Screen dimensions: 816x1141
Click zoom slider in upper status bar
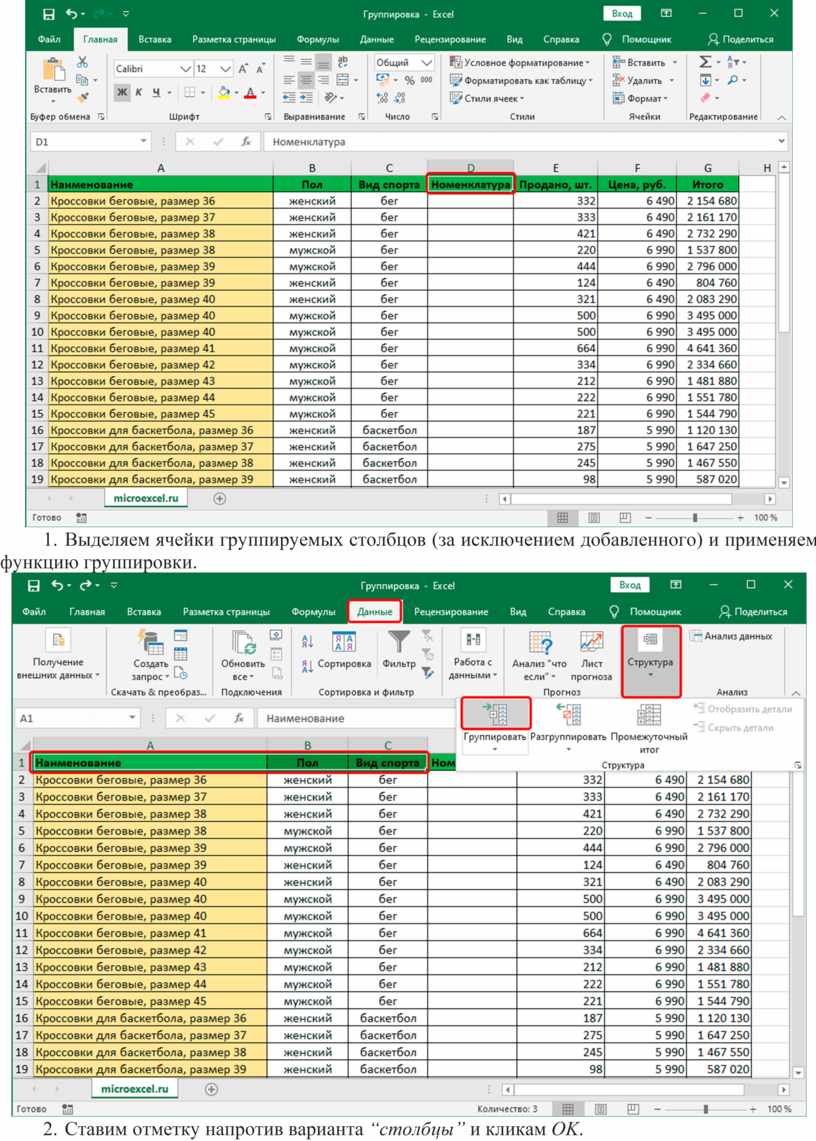tap(695, 517)
